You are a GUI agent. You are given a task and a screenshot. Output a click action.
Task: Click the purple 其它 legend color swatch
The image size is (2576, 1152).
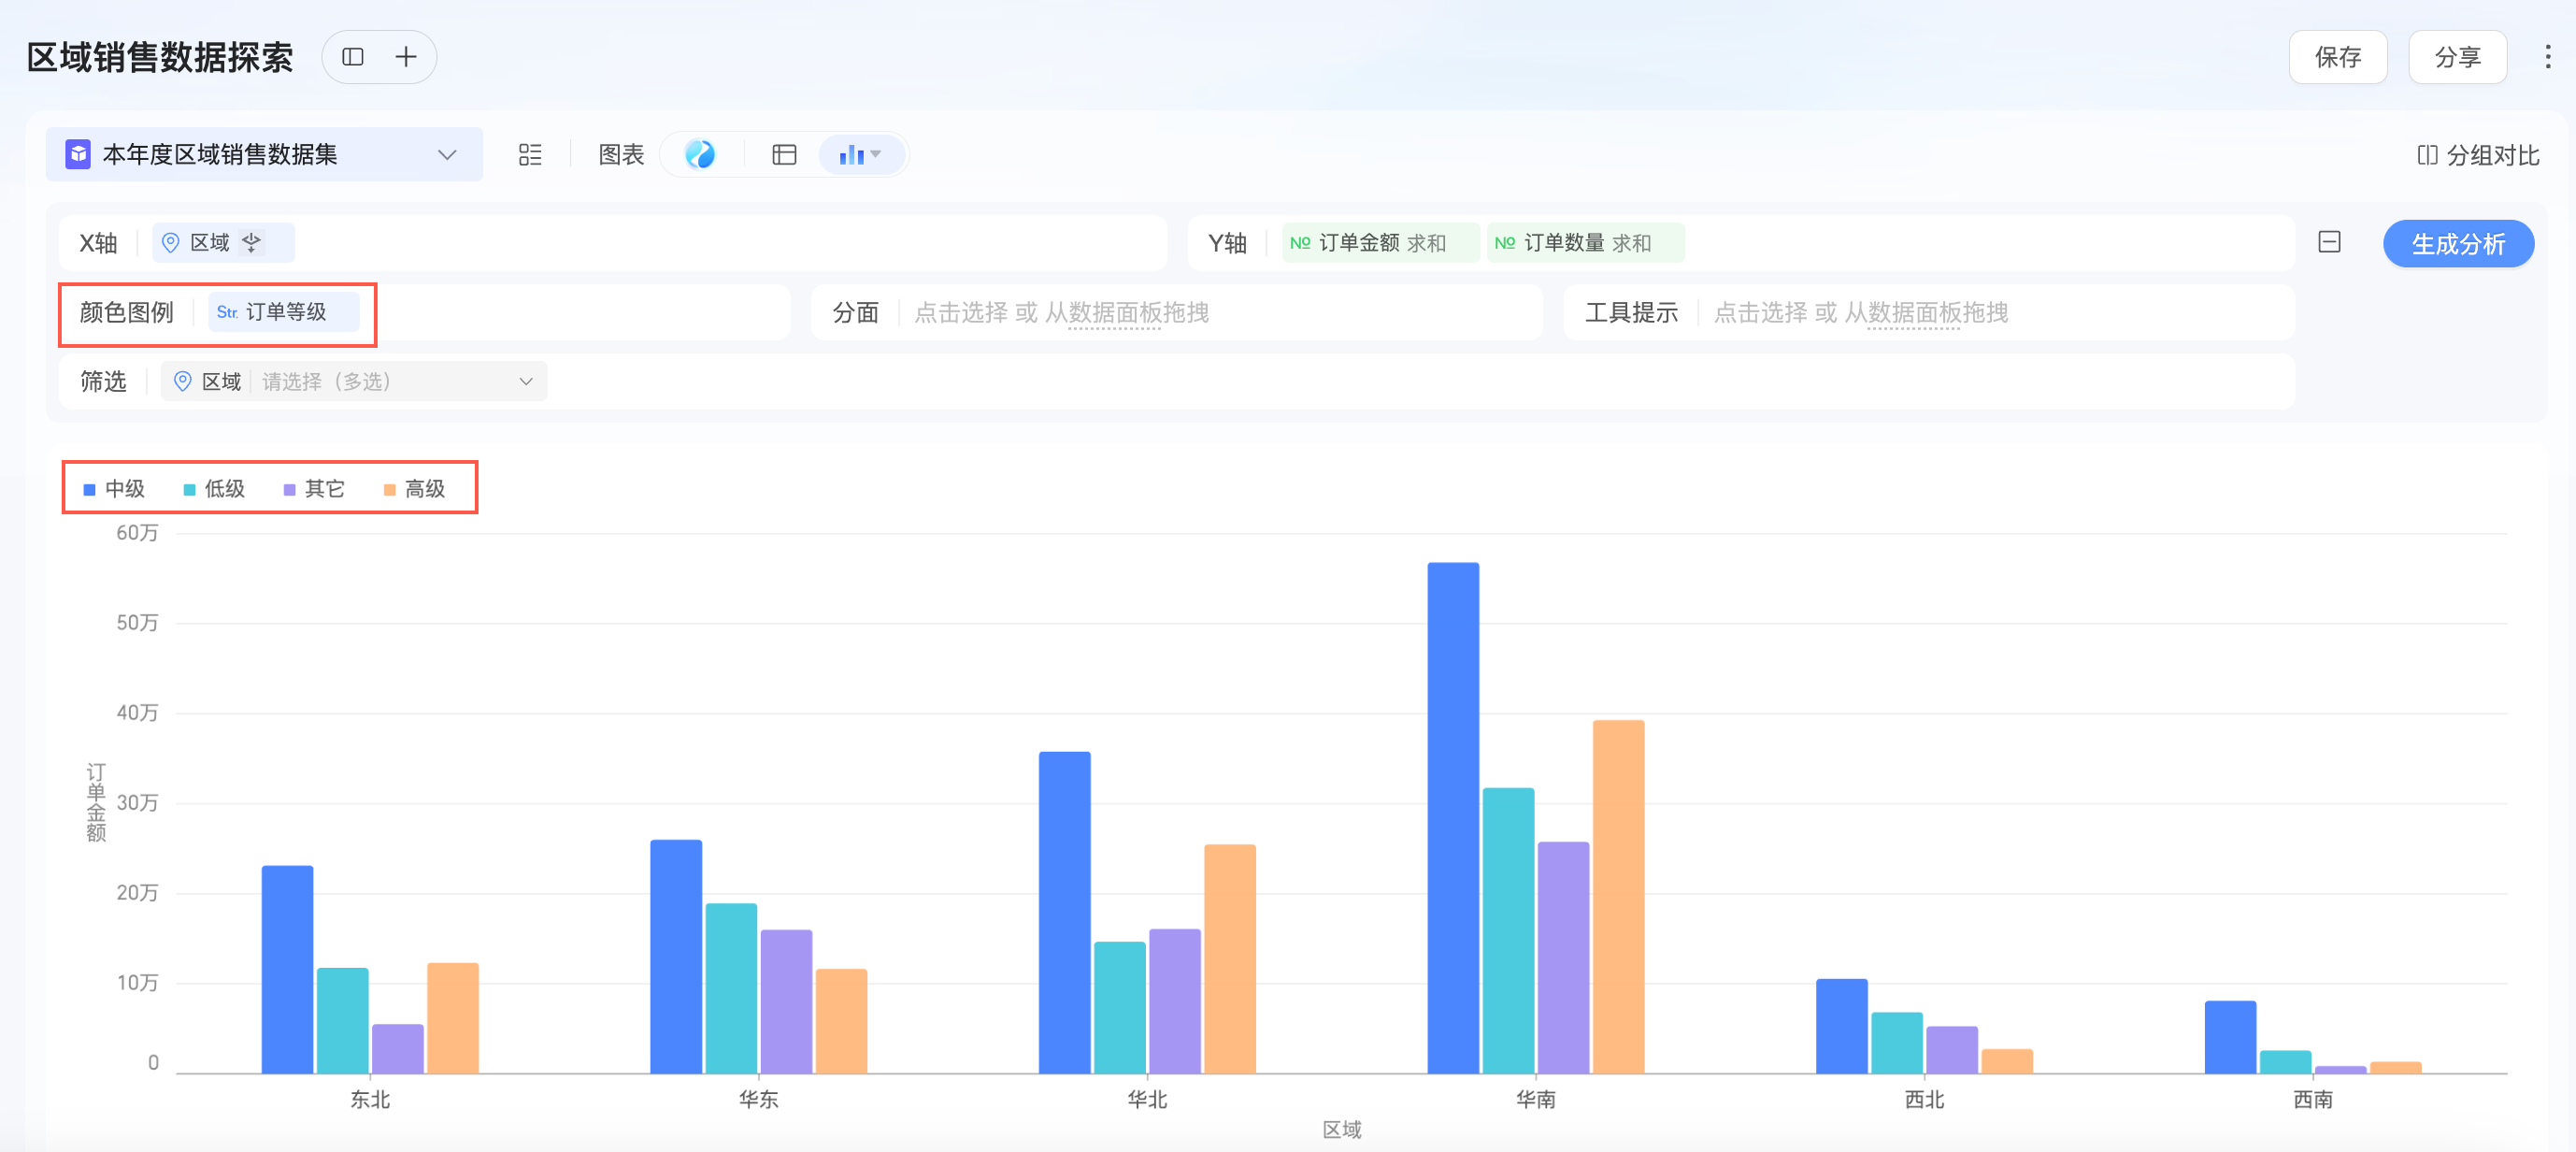[x=290, y=490]
